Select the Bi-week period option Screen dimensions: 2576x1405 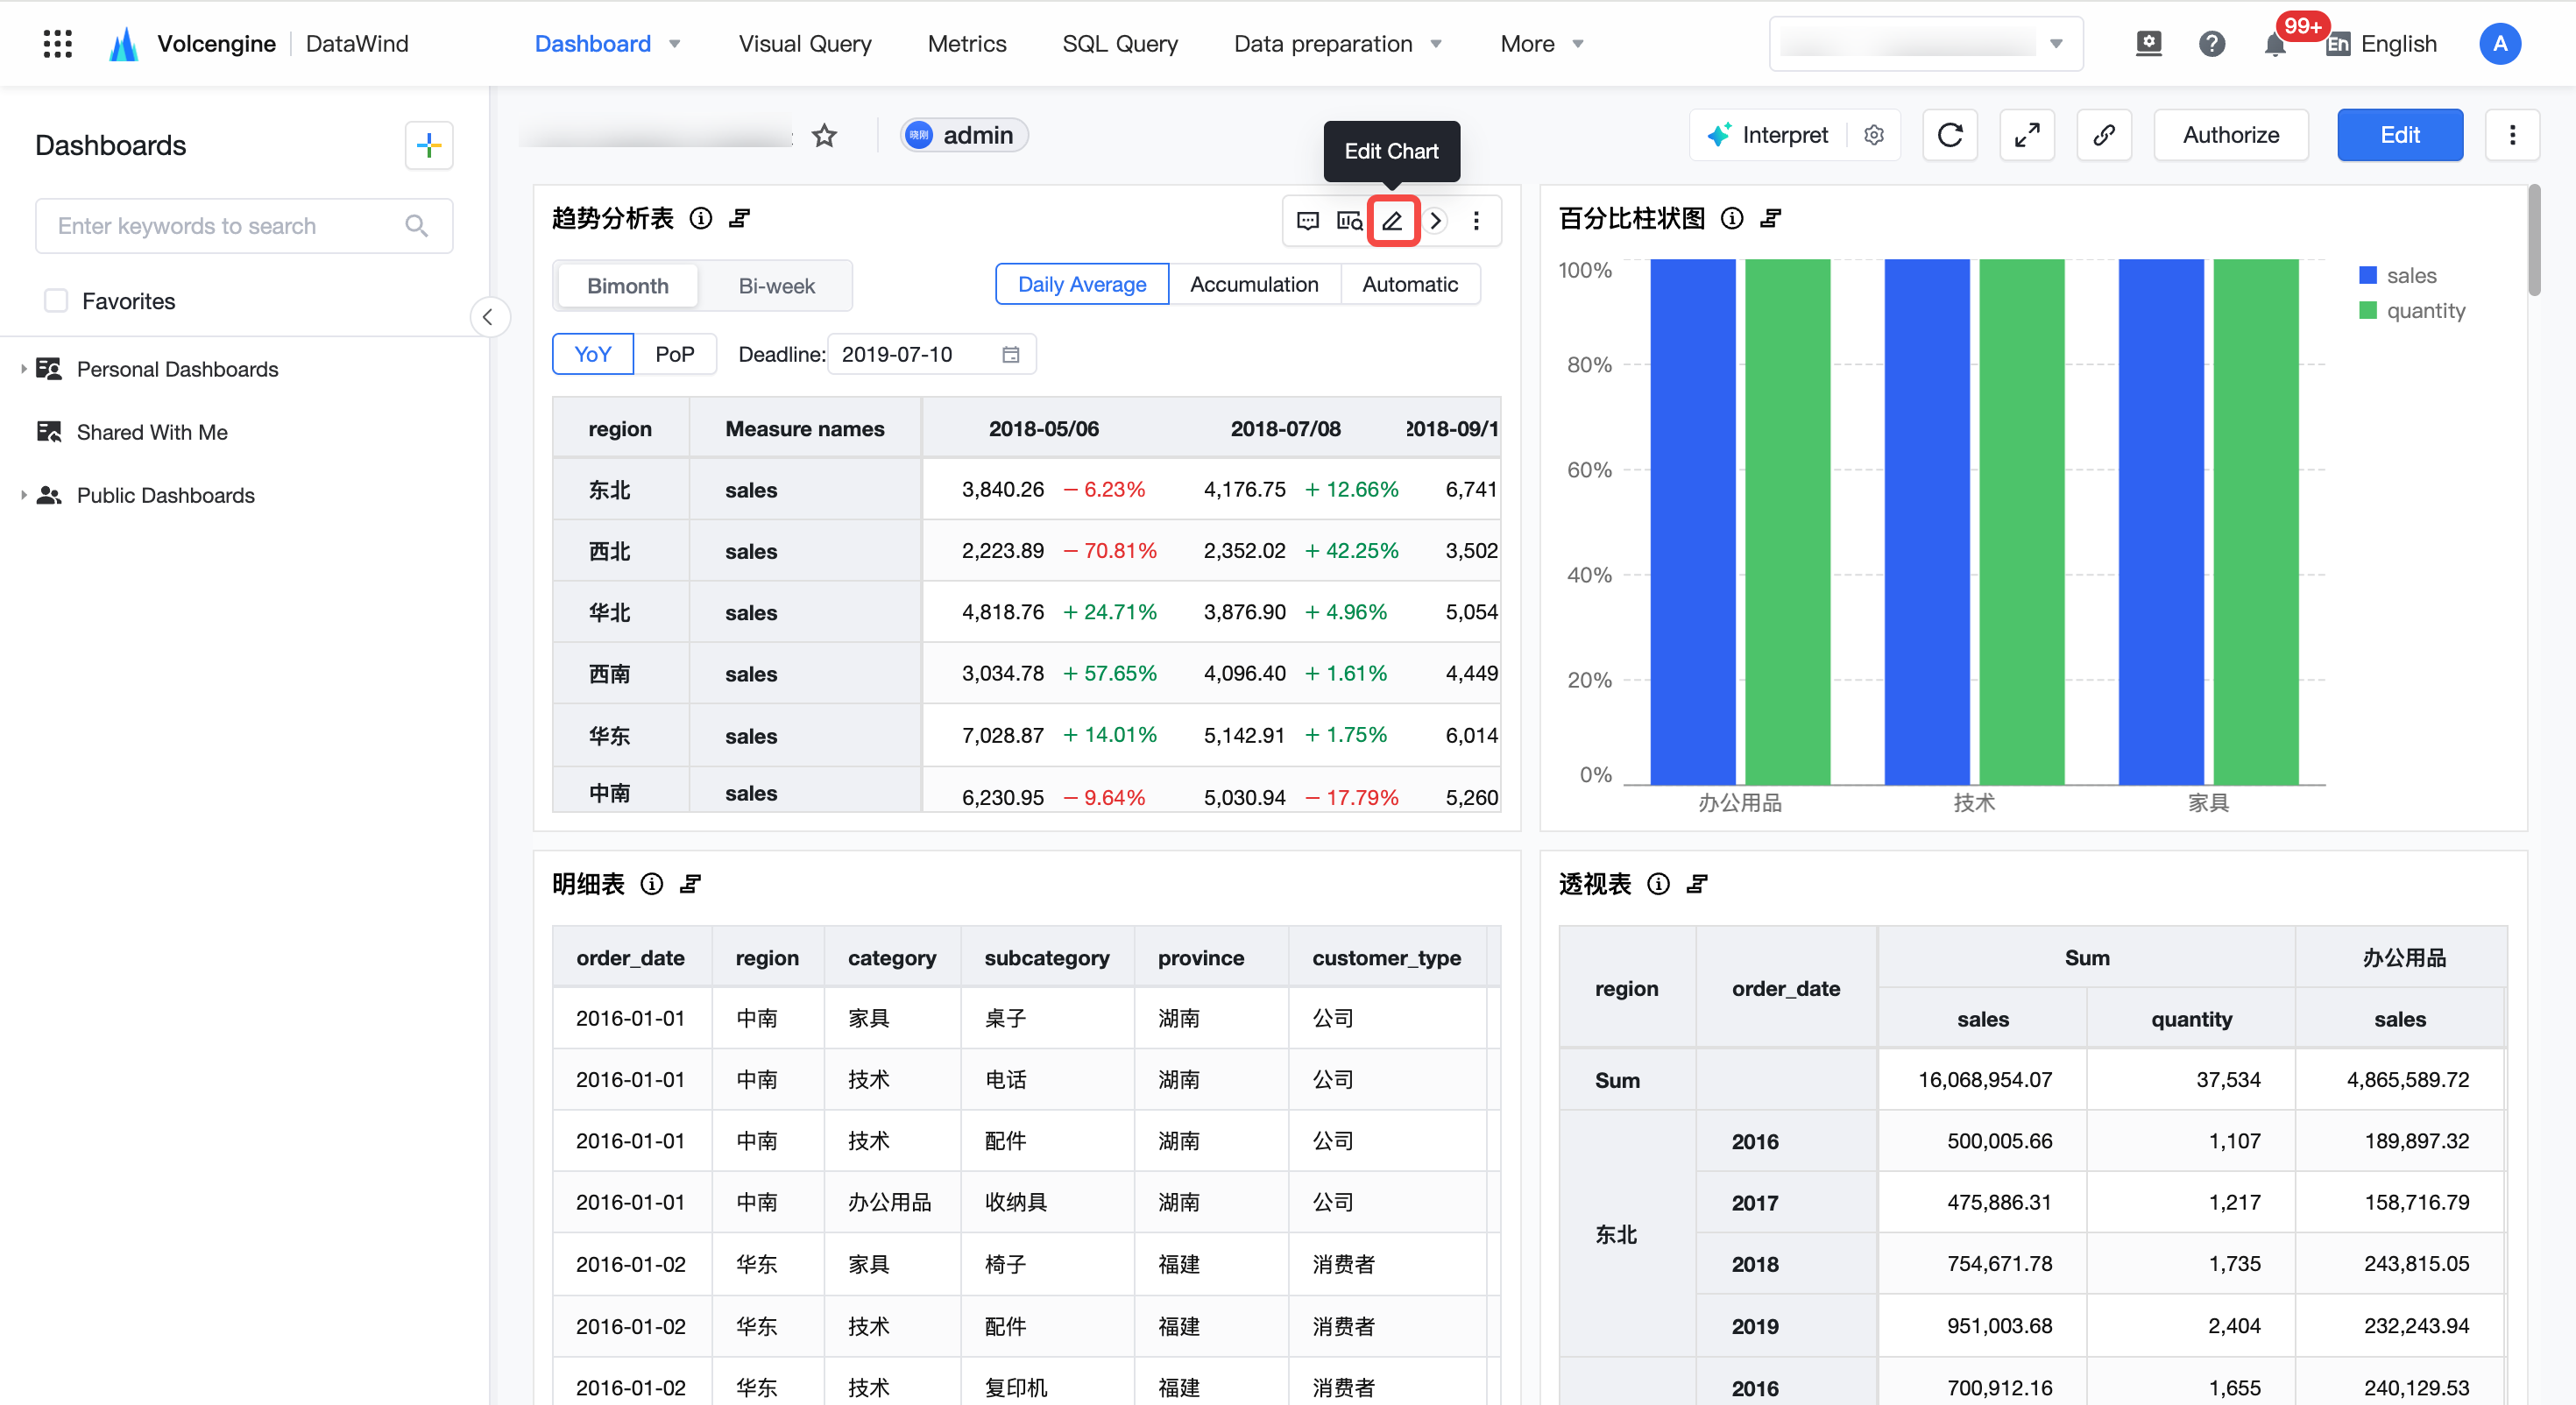pyautogui.click(x=777, y=286)
